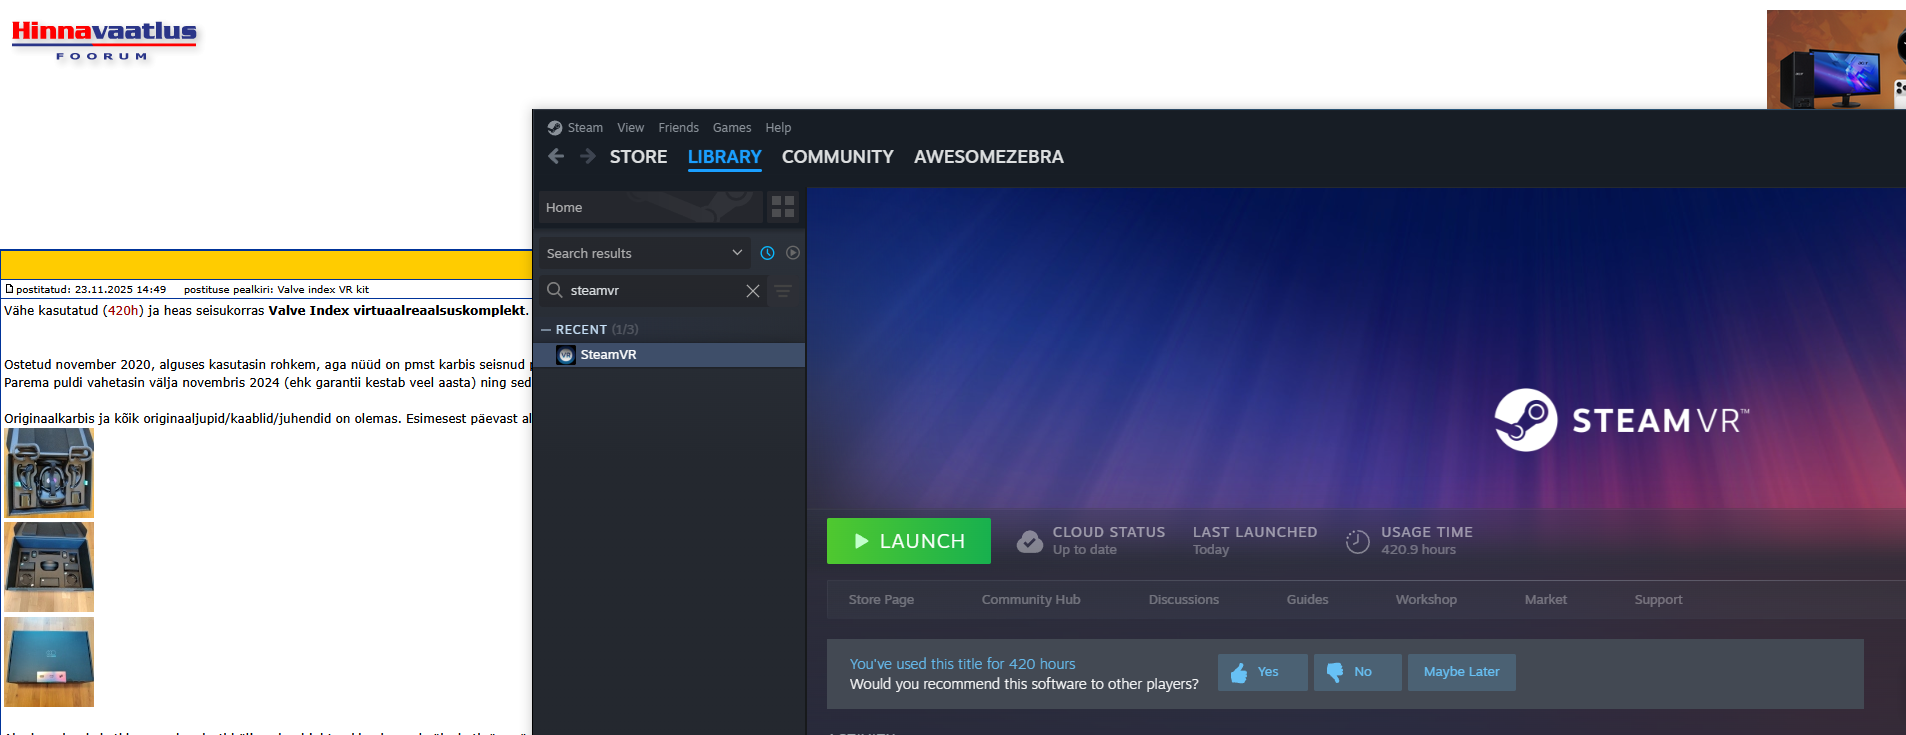
Task: Click the usage time clock icon
Action: tap(1357, 541)
